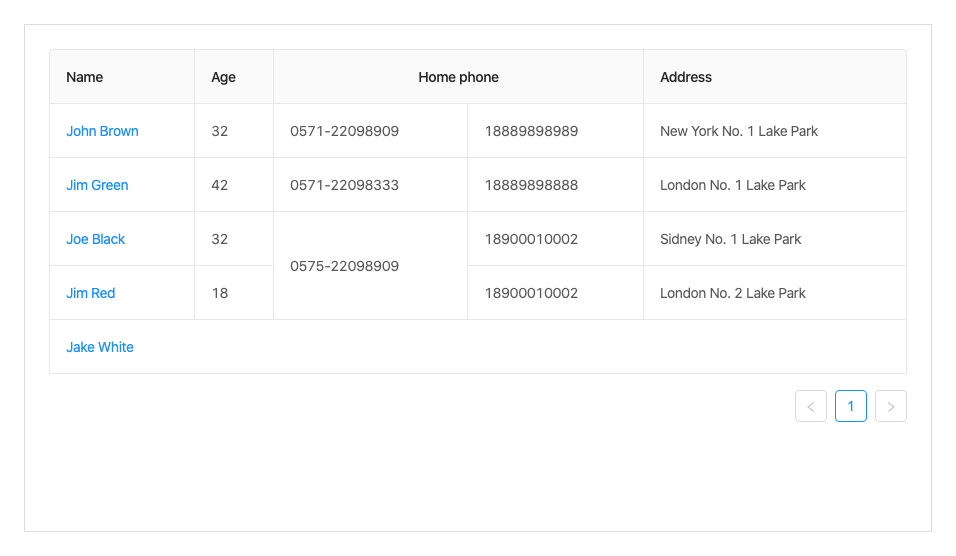
Task: Click the Address column header
Action: pyautogui.click(x=686, y=77)
